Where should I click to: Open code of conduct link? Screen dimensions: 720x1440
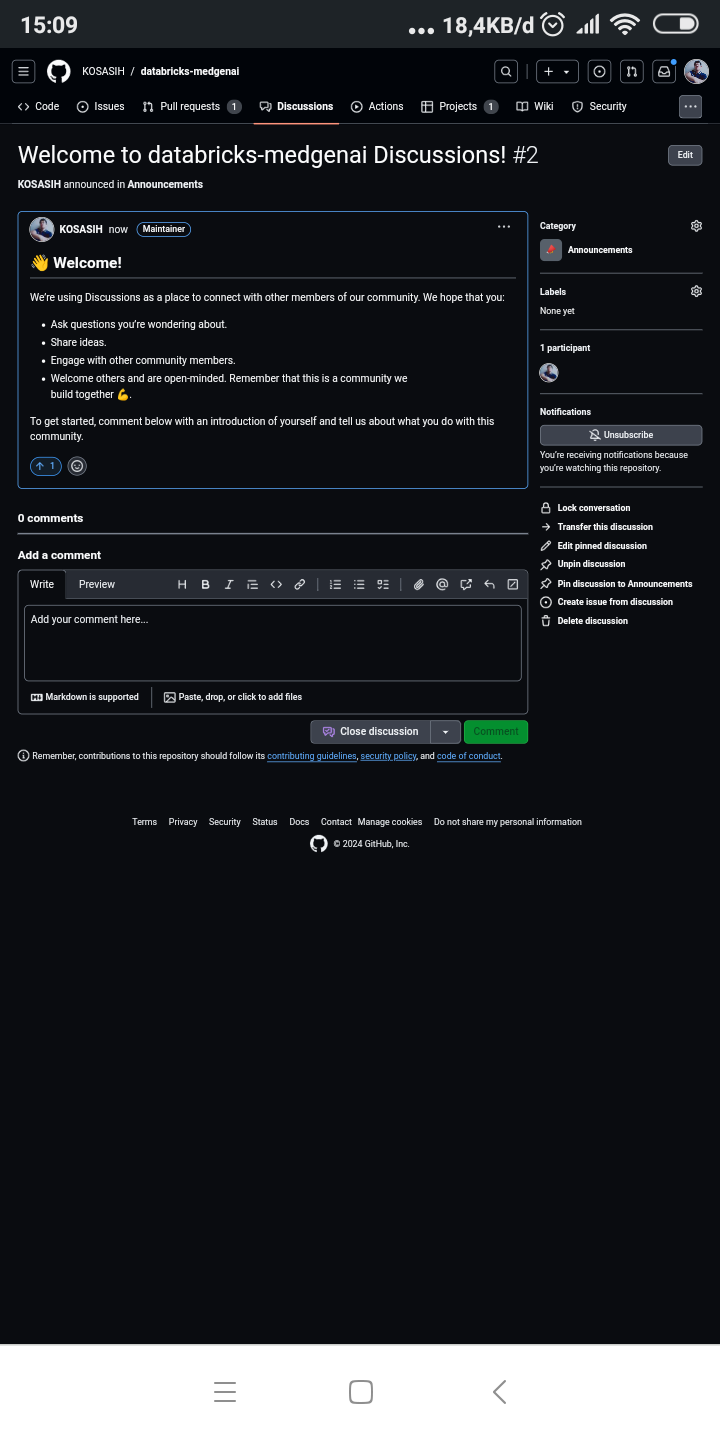469,756
